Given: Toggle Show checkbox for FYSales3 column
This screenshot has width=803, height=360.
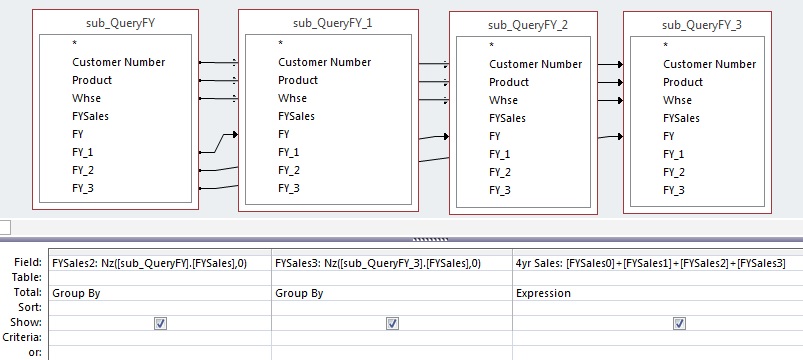Looking at the screenshot, I should tap(392, 323).
